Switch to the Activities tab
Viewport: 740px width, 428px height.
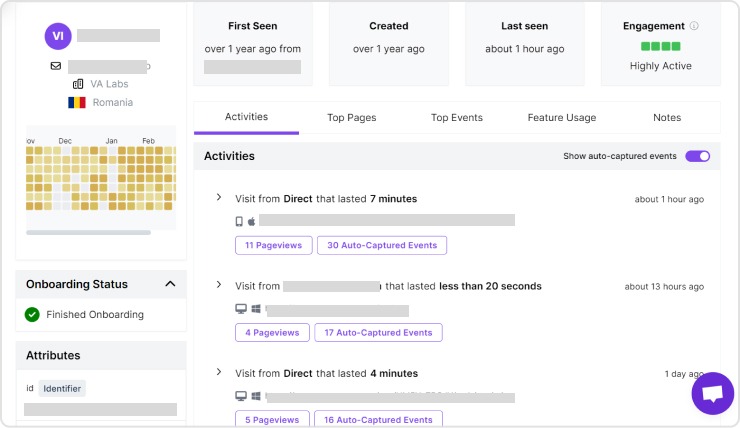[246, 117]
